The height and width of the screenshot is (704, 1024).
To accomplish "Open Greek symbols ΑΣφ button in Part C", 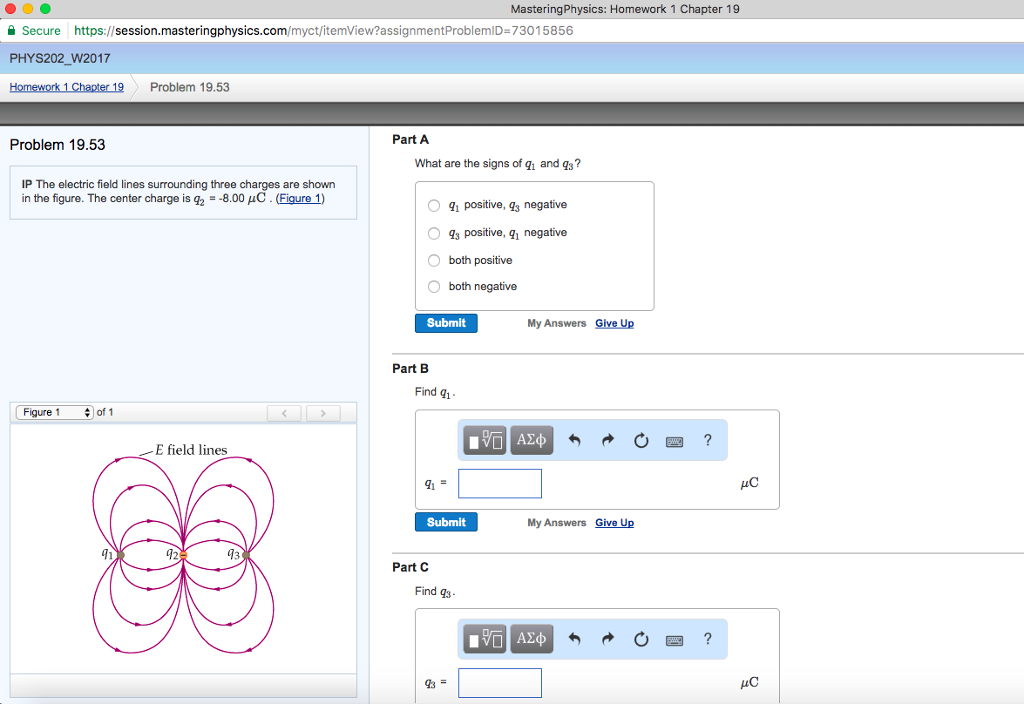I will [532, 639].
